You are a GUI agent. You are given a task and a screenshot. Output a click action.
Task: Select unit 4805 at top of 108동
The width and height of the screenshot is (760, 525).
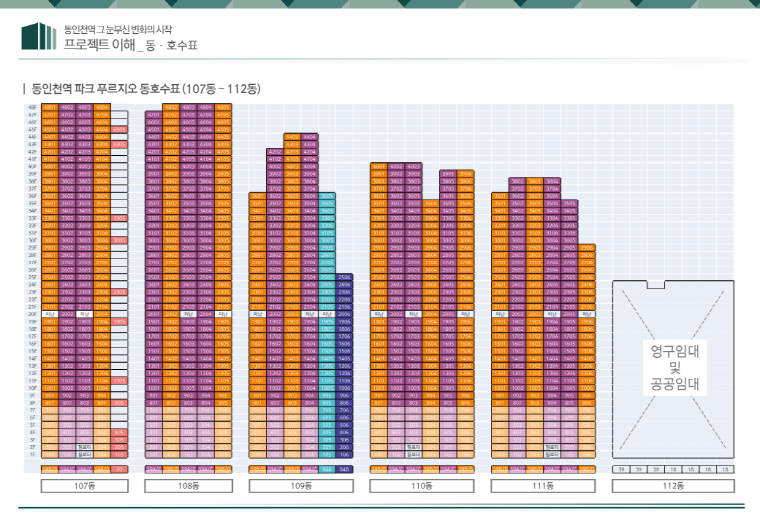click(223, 106)
